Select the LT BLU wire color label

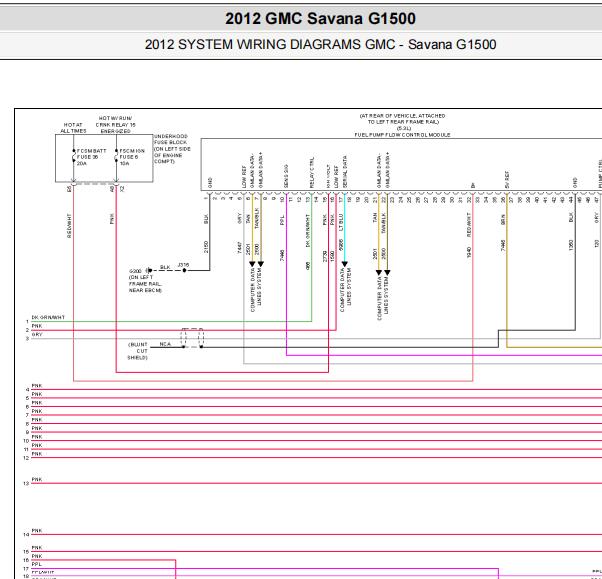[x=341, y=222]
